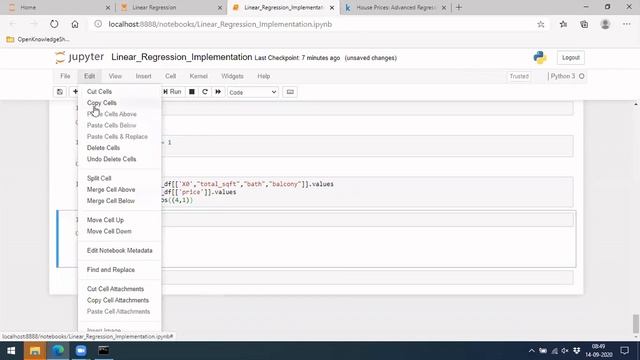The height and width of the screenshot is (360, 640).
Task: Open the OpenKnowledgeSh... bookmarks folder
Action: click(x=38, y=40)
